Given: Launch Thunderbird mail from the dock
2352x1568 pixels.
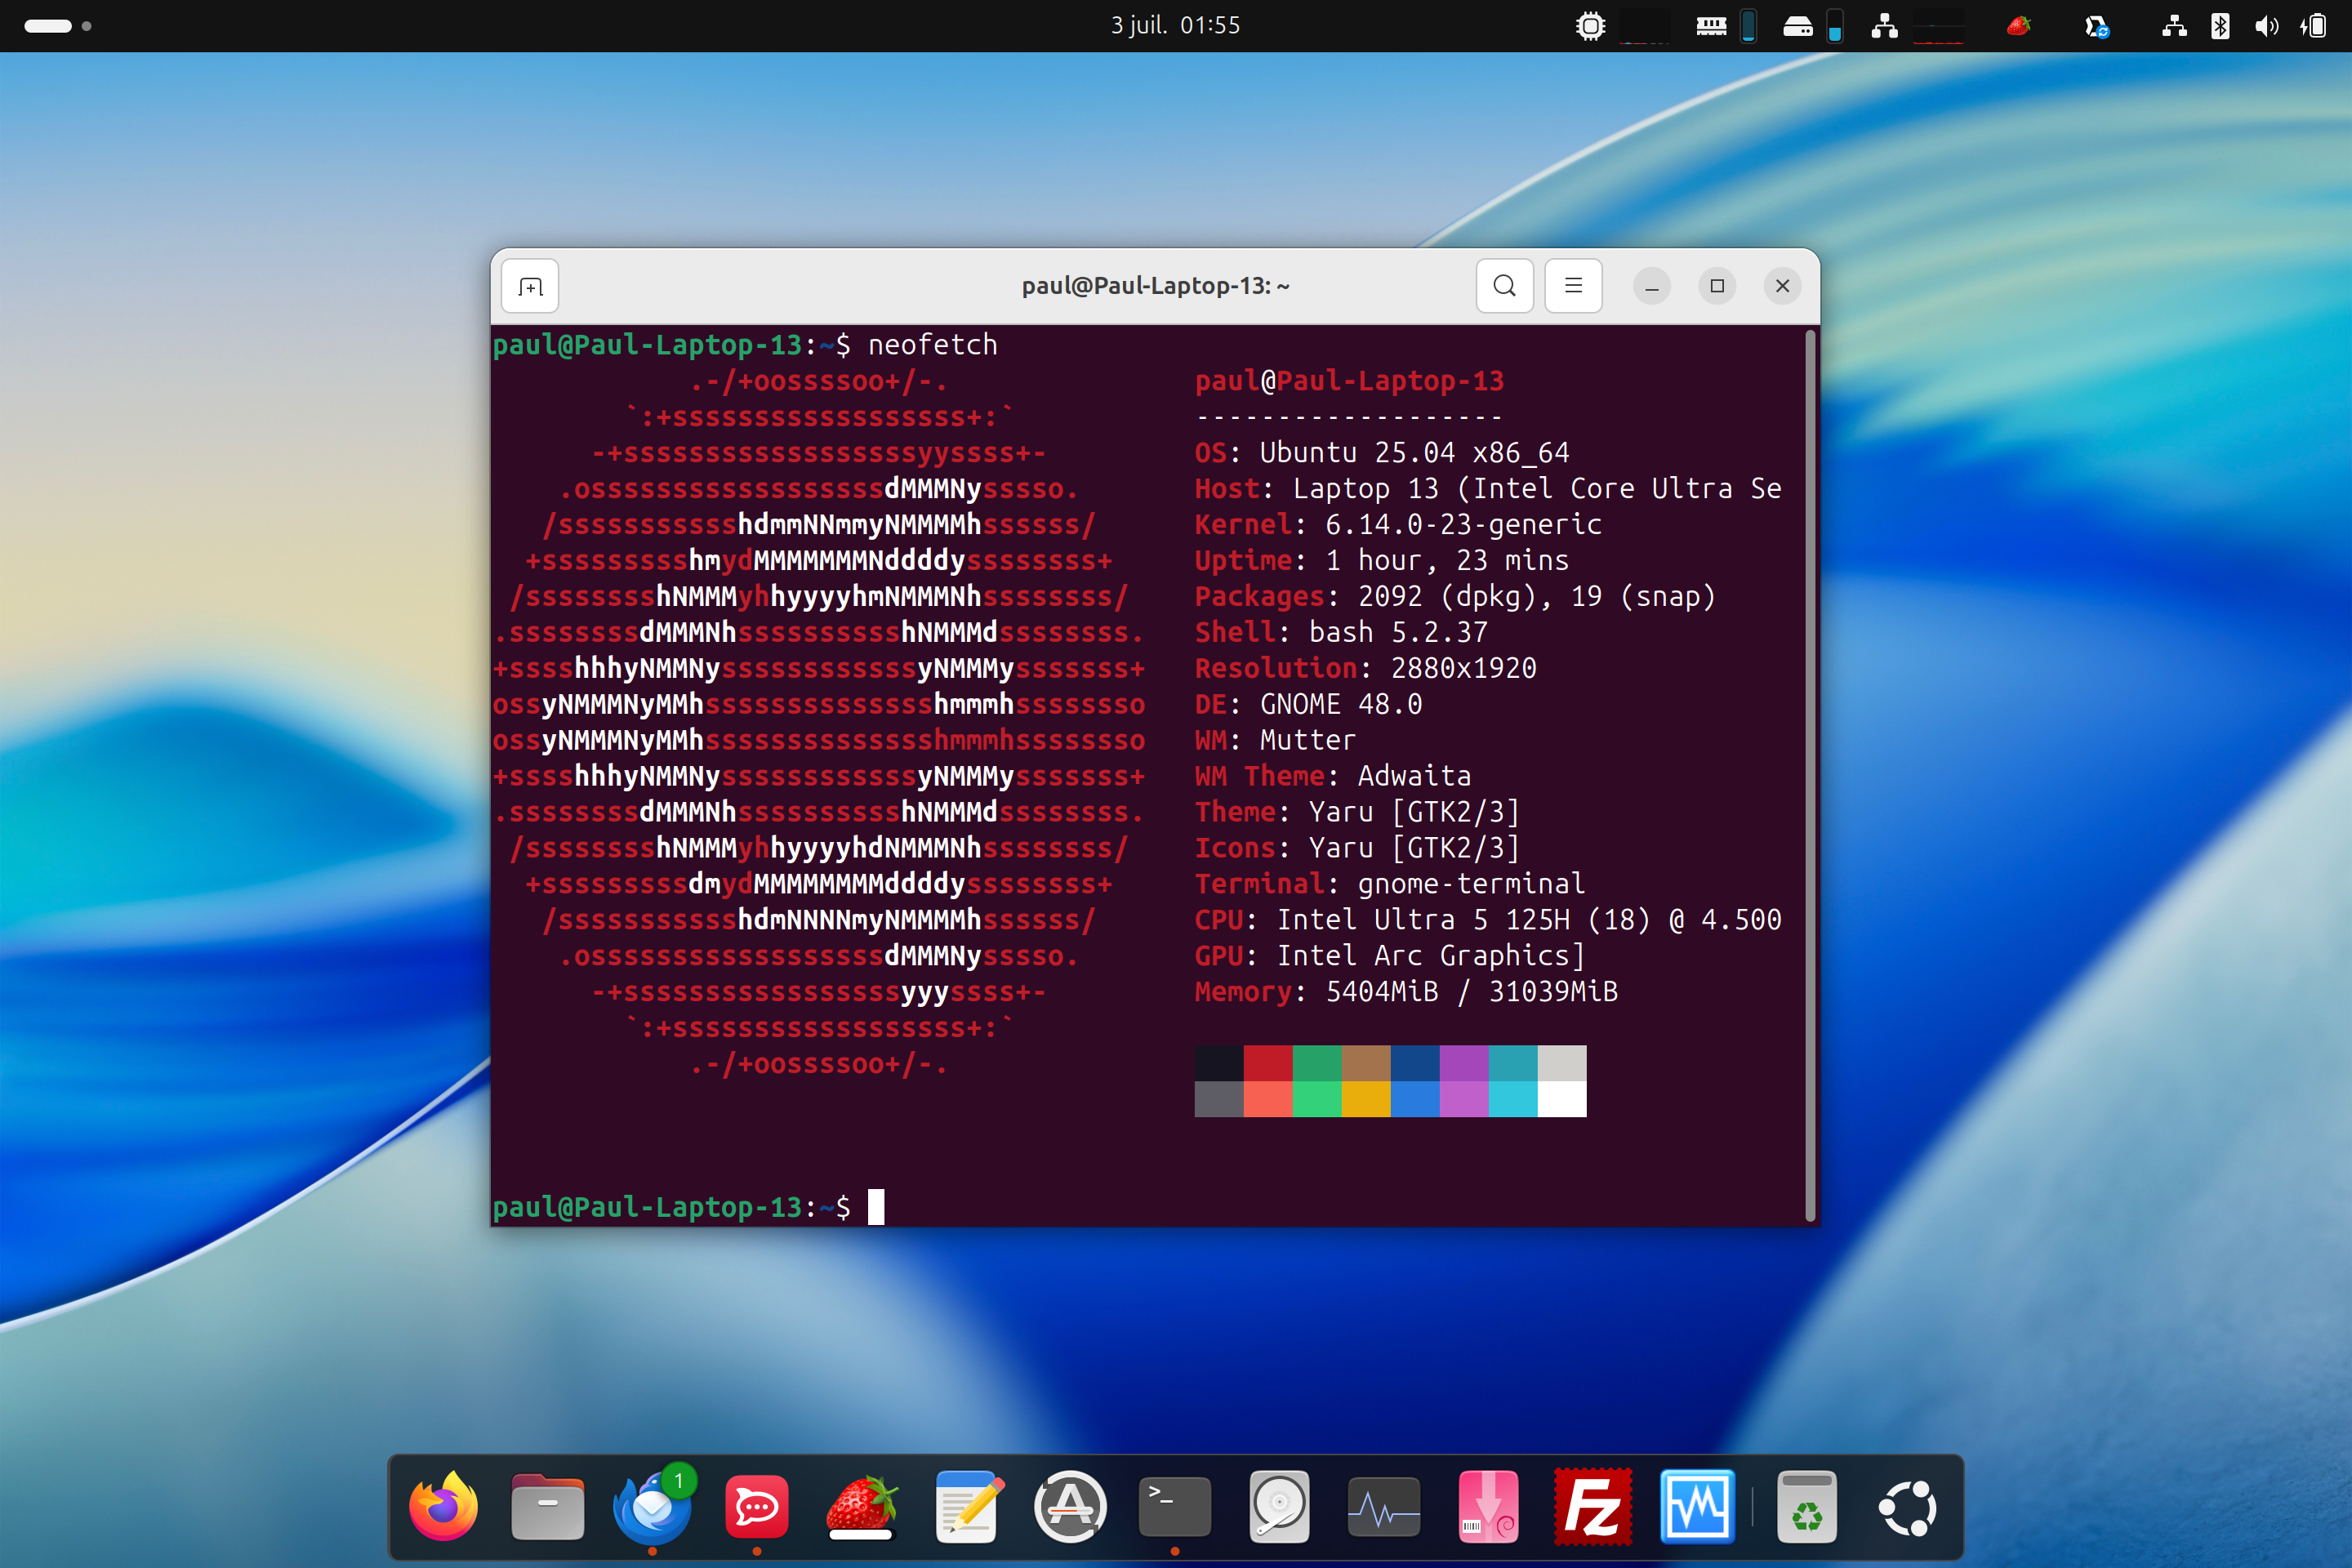Looking at the screenshot, I should click(x=652, y=1507).
